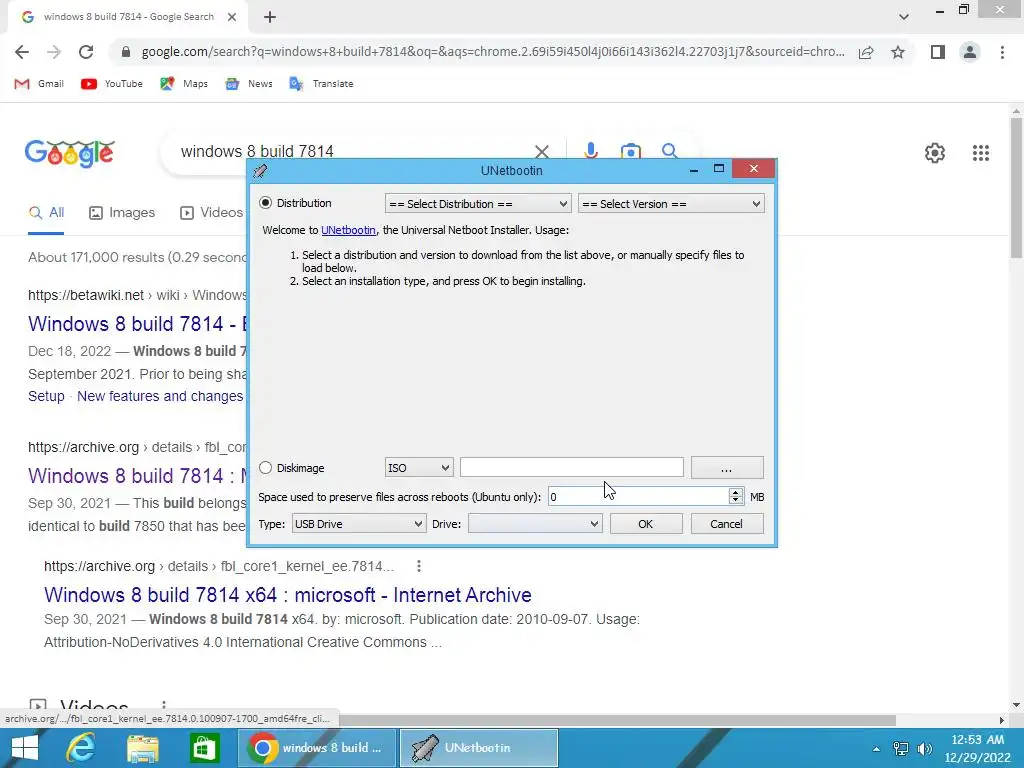Click the lock icon in the address bar

click(126, 52)
